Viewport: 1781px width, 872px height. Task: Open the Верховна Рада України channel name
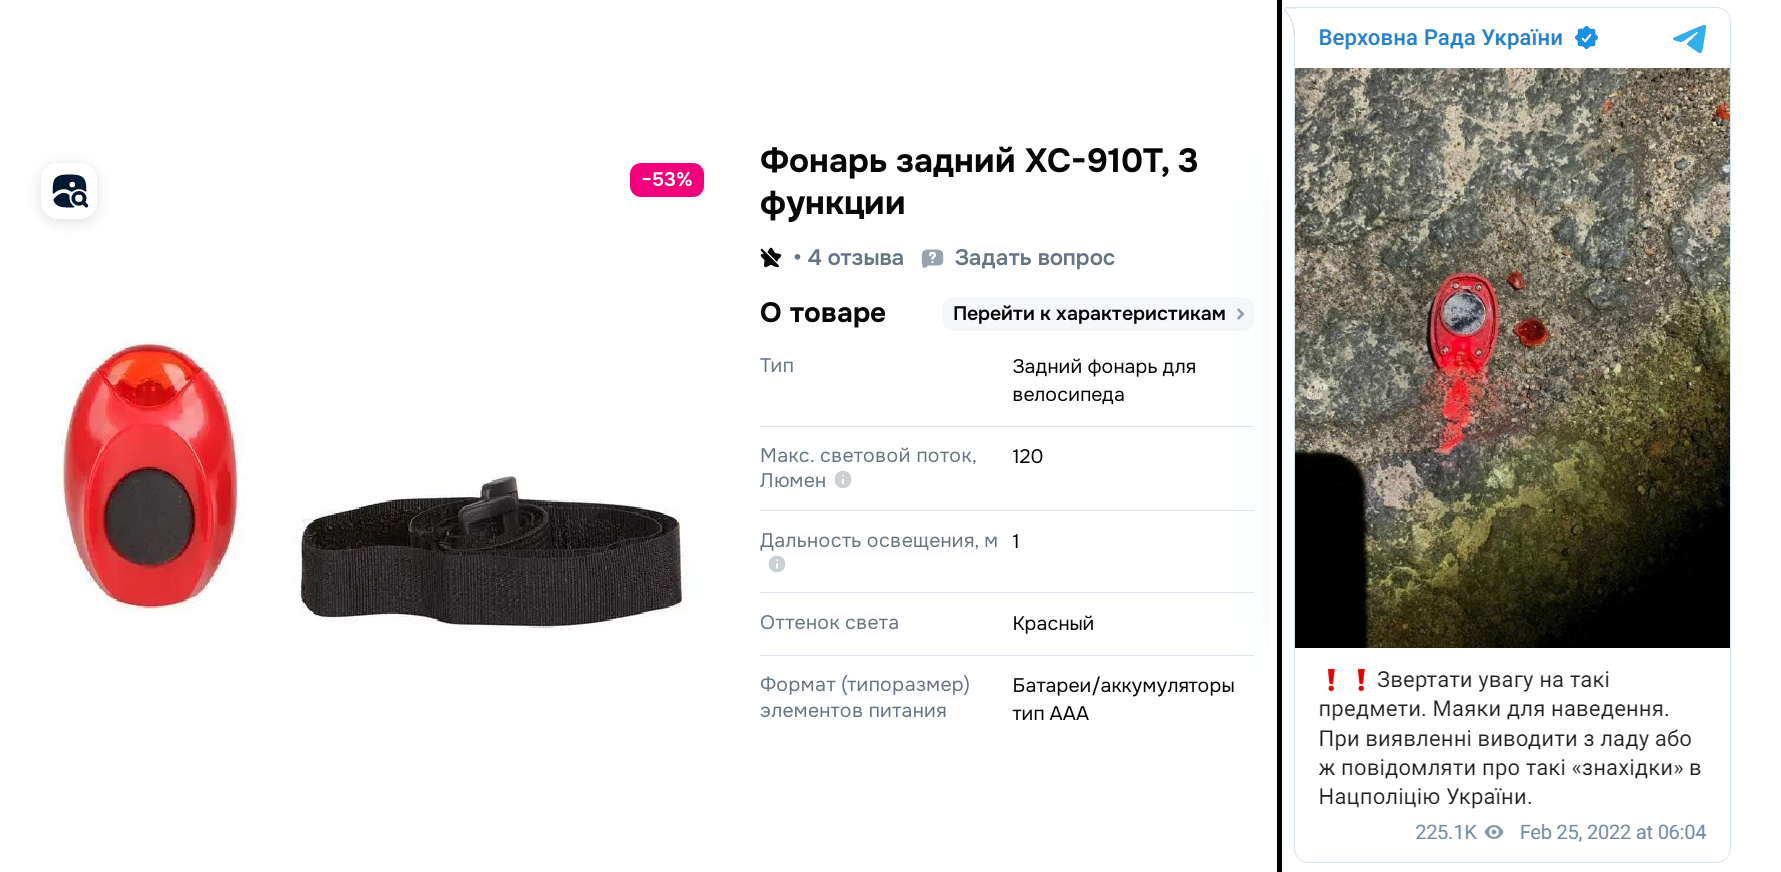[1440, 38]
